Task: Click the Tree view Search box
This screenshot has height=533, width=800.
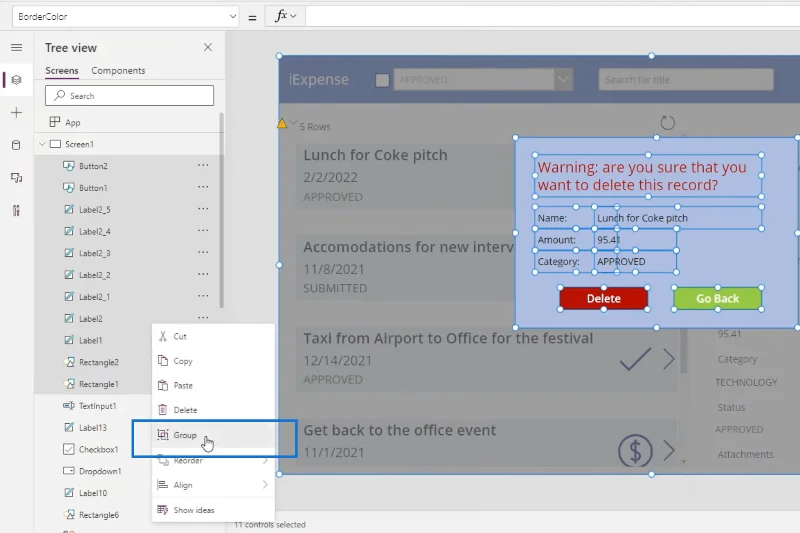Action: [129, 95]
